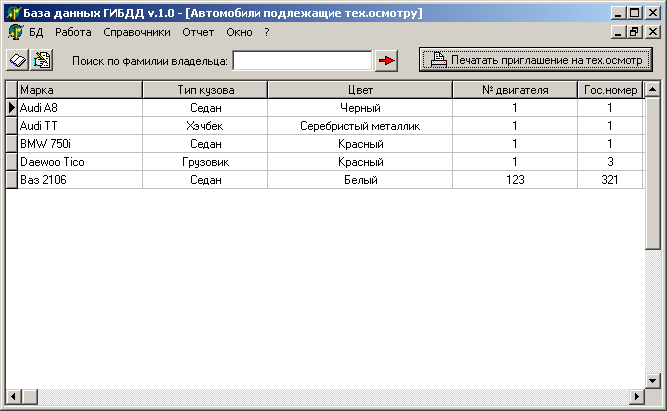The height and width of the screenshot is (411, 667).
Task: Click the Гос.номер column header
Action: click(x=610, y=90)
